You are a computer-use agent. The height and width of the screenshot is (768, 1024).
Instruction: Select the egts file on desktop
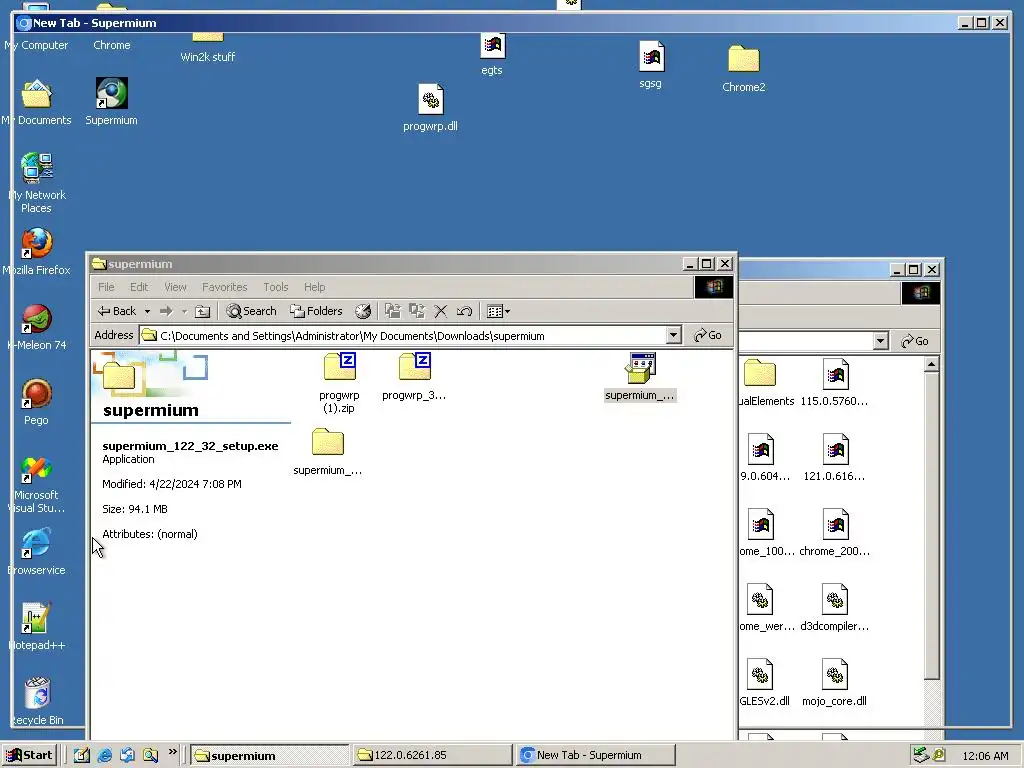(x=492, y=54)
